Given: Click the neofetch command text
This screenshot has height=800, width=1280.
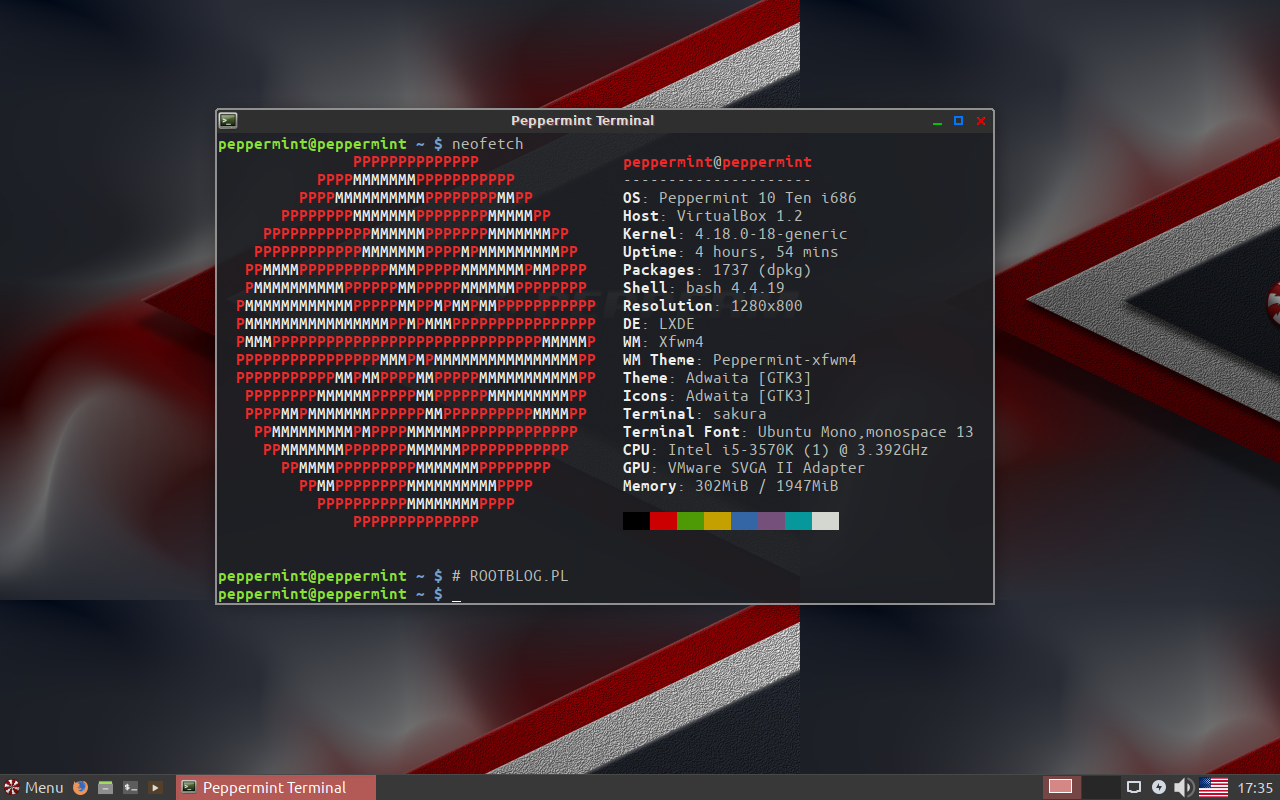Looking at the screenshot, I should tap(487, 144).
